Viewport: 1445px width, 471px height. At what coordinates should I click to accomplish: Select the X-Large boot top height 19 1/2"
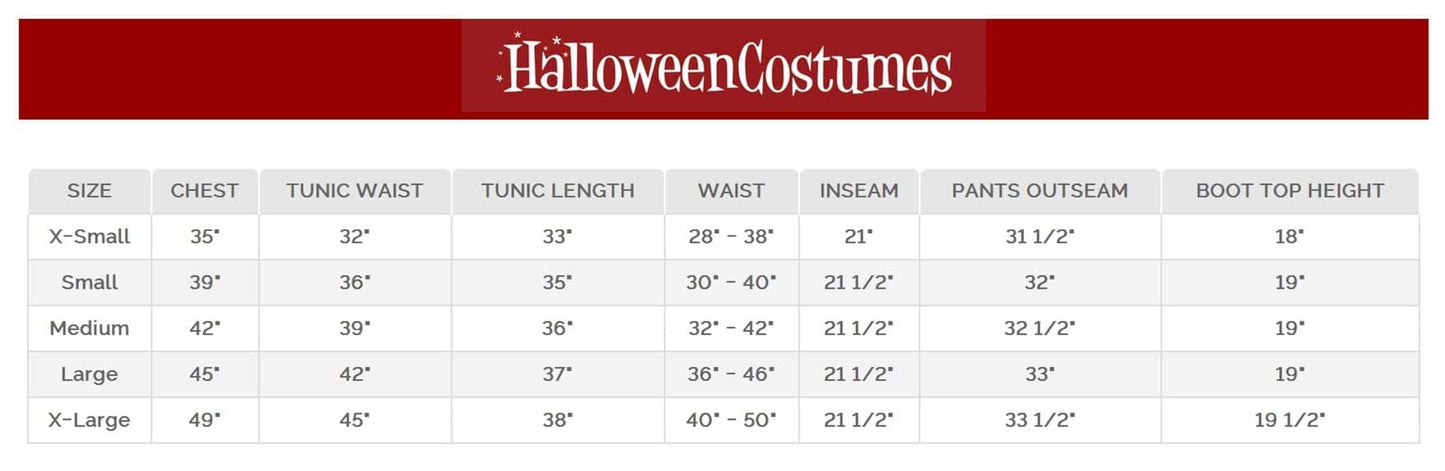pos(1290,420)
